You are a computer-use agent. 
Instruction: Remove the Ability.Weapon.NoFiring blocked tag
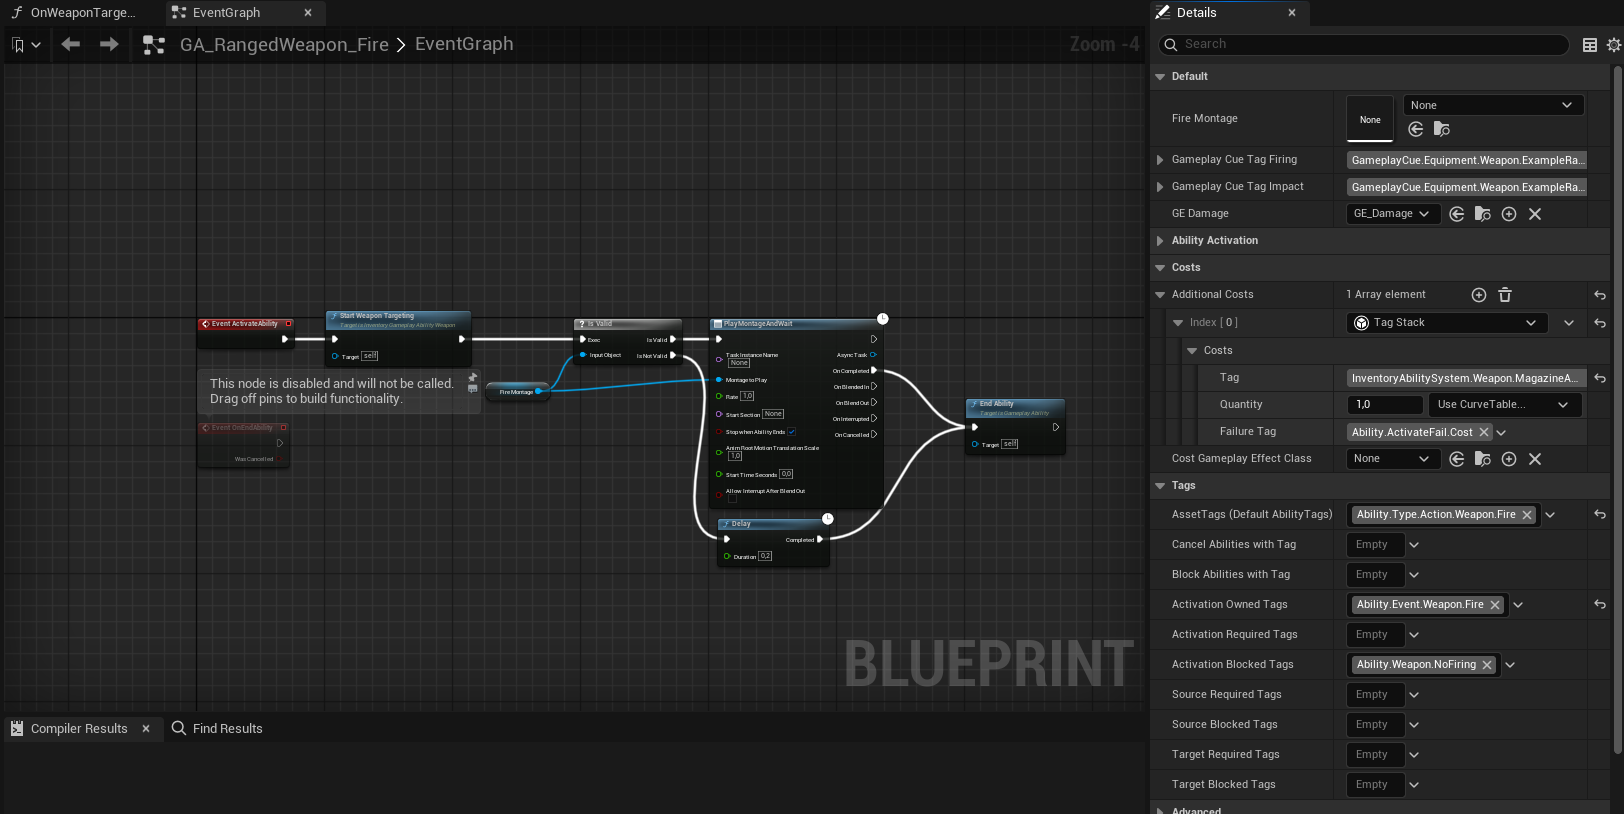point(1487,665)
